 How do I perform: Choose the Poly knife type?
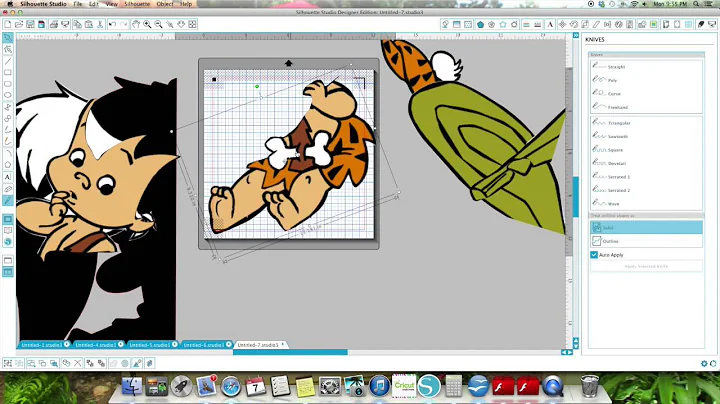pos(646,80)
